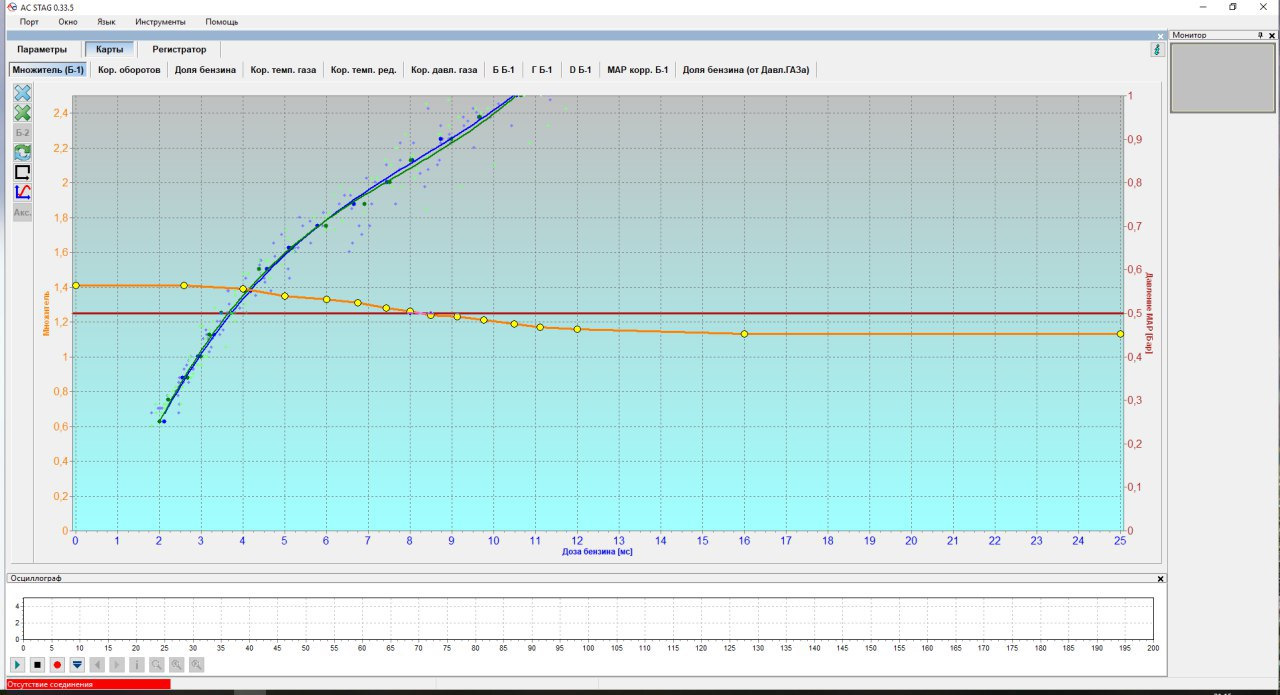Select the Кор. оборотов map tab

[129, 70]
